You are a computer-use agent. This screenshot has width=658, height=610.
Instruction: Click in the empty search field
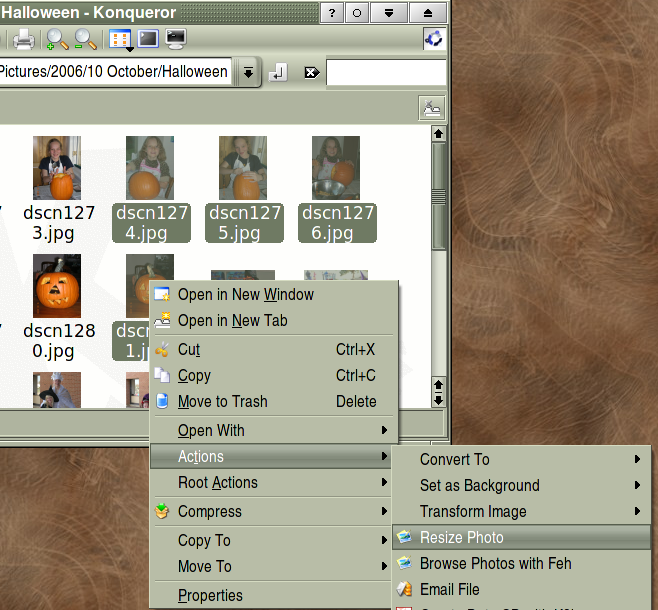click(x=386, y=73)
